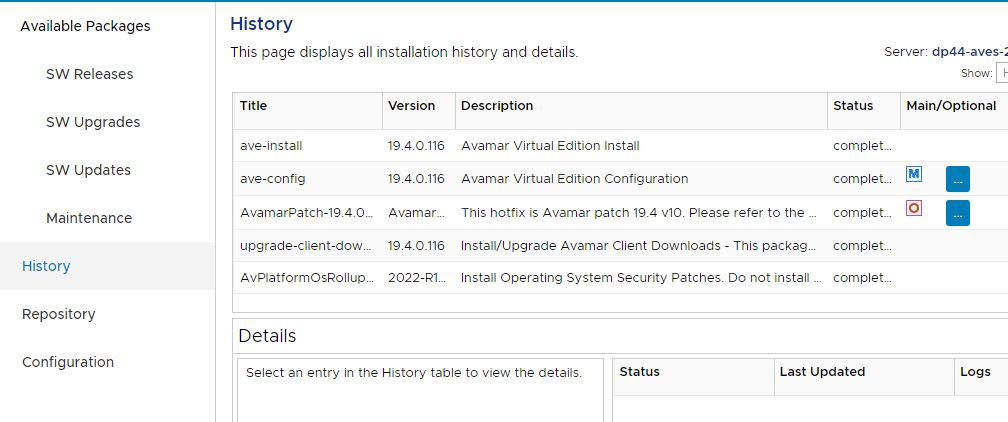The height and width of the screenshot is (422, 1008).
Task: Select the upgrade-client-downloads history entry
Action: pyautogui.click(x=305, y=246)
